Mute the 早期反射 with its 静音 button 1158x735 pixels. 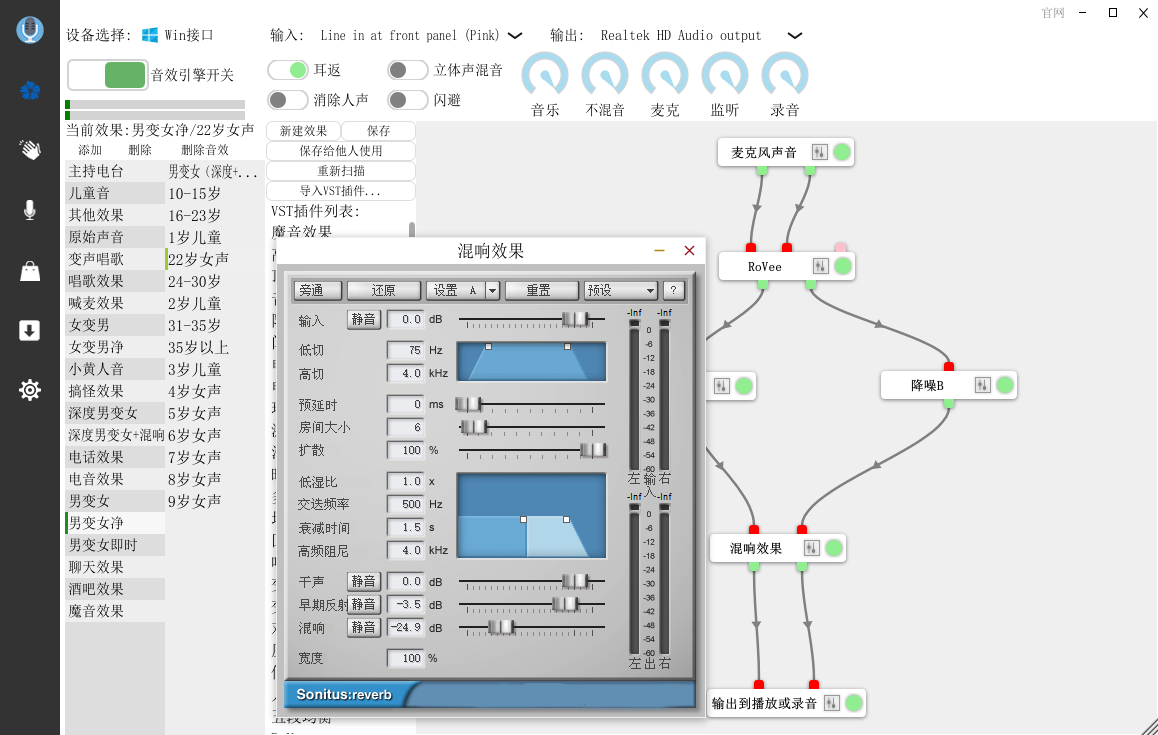tap(363, 604)
